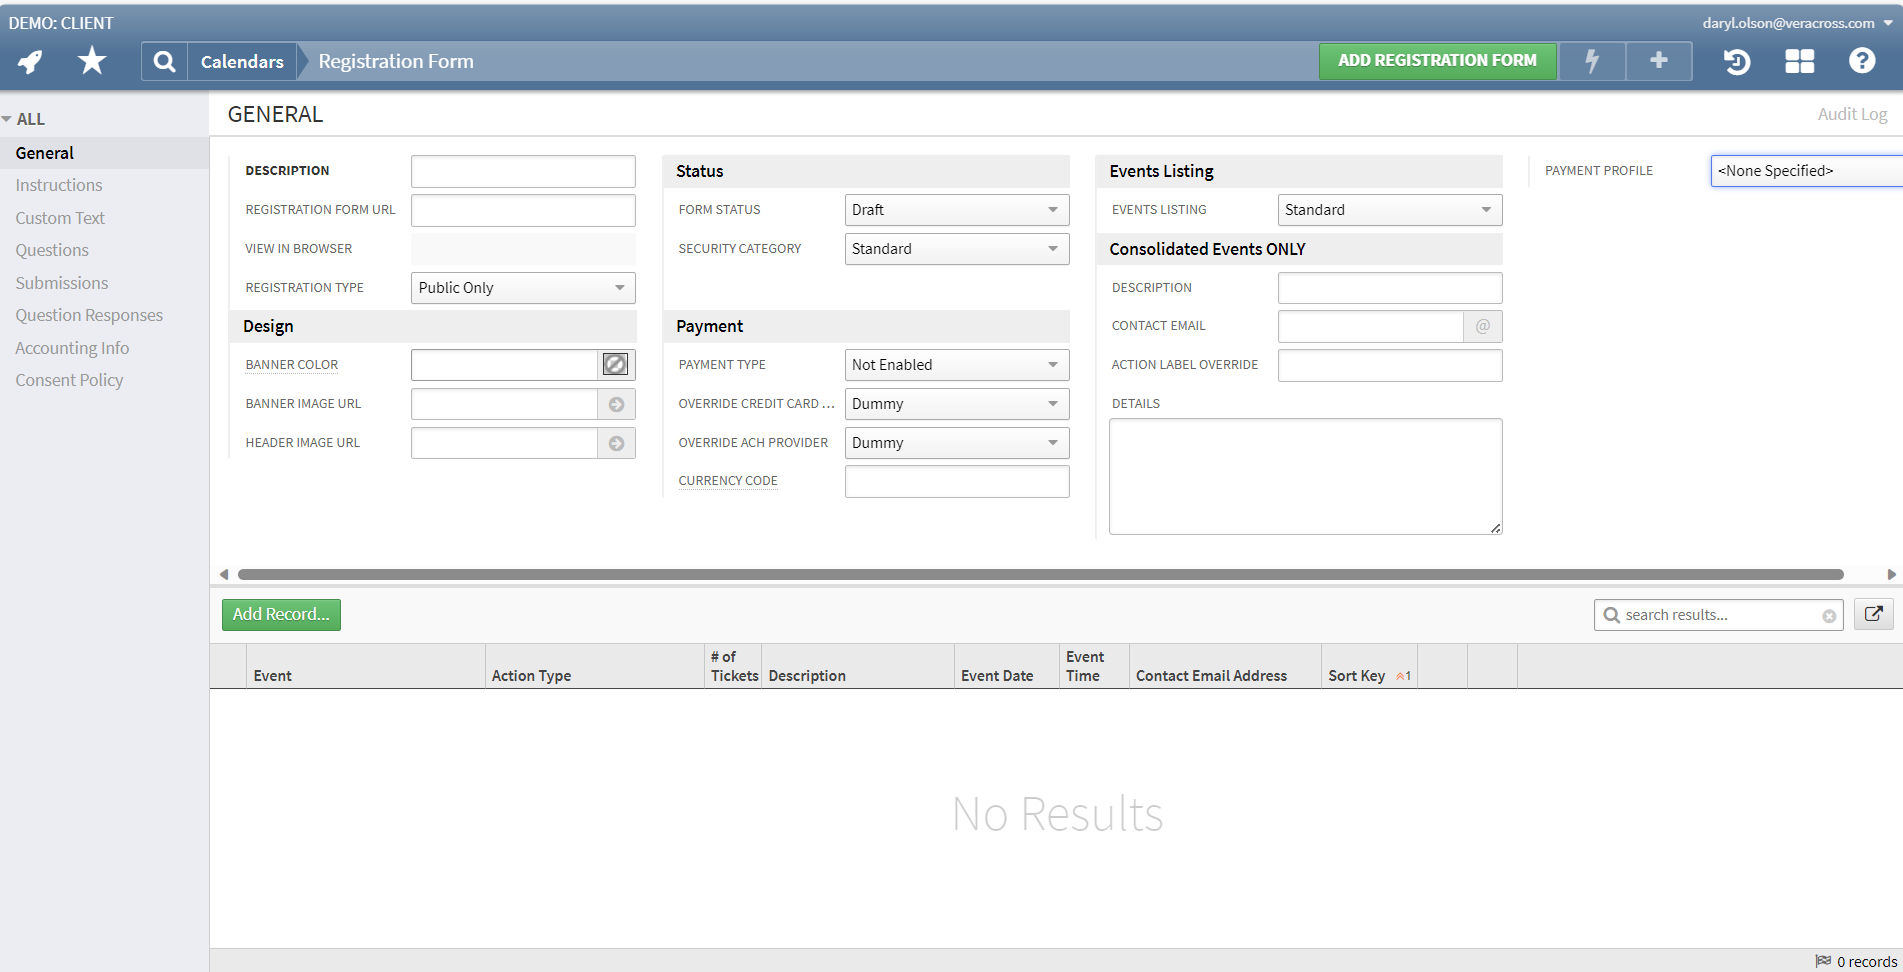
Task: Click the Add Registration Form button
Action: pyautogui.click(x=1436, y=61)
